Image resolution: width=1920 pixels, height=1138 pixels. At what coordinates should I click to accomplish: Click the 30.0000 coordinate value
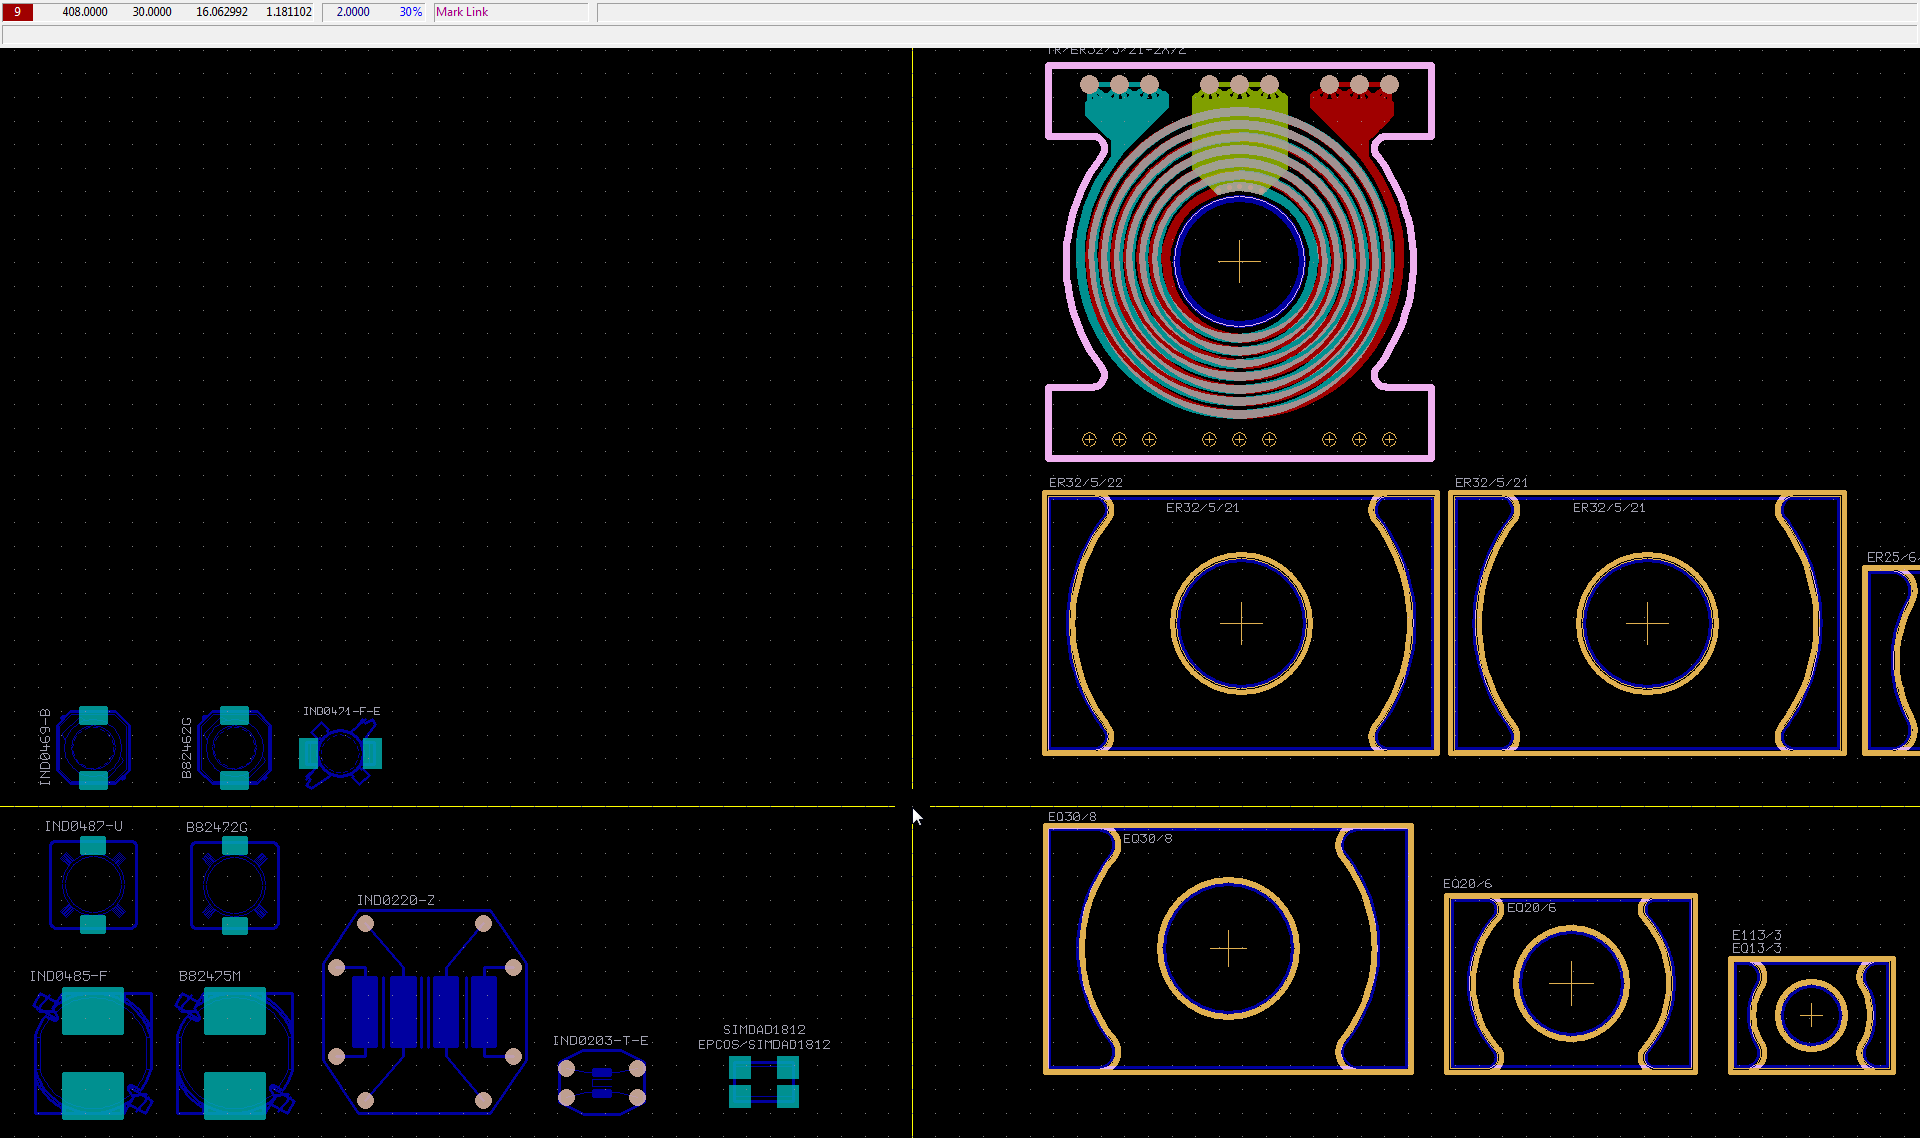pyautogui.click(x=152, y=12)
